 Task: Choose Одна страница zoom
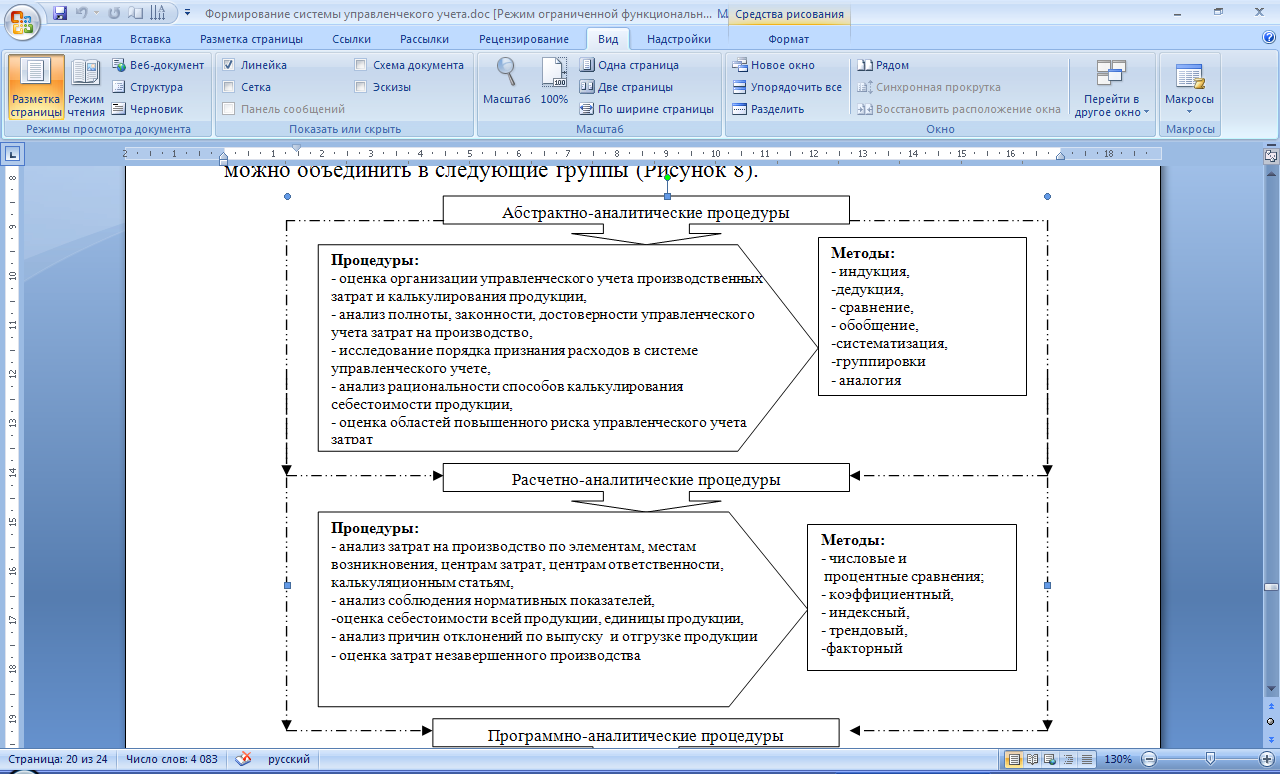click(x=629, y=65)
